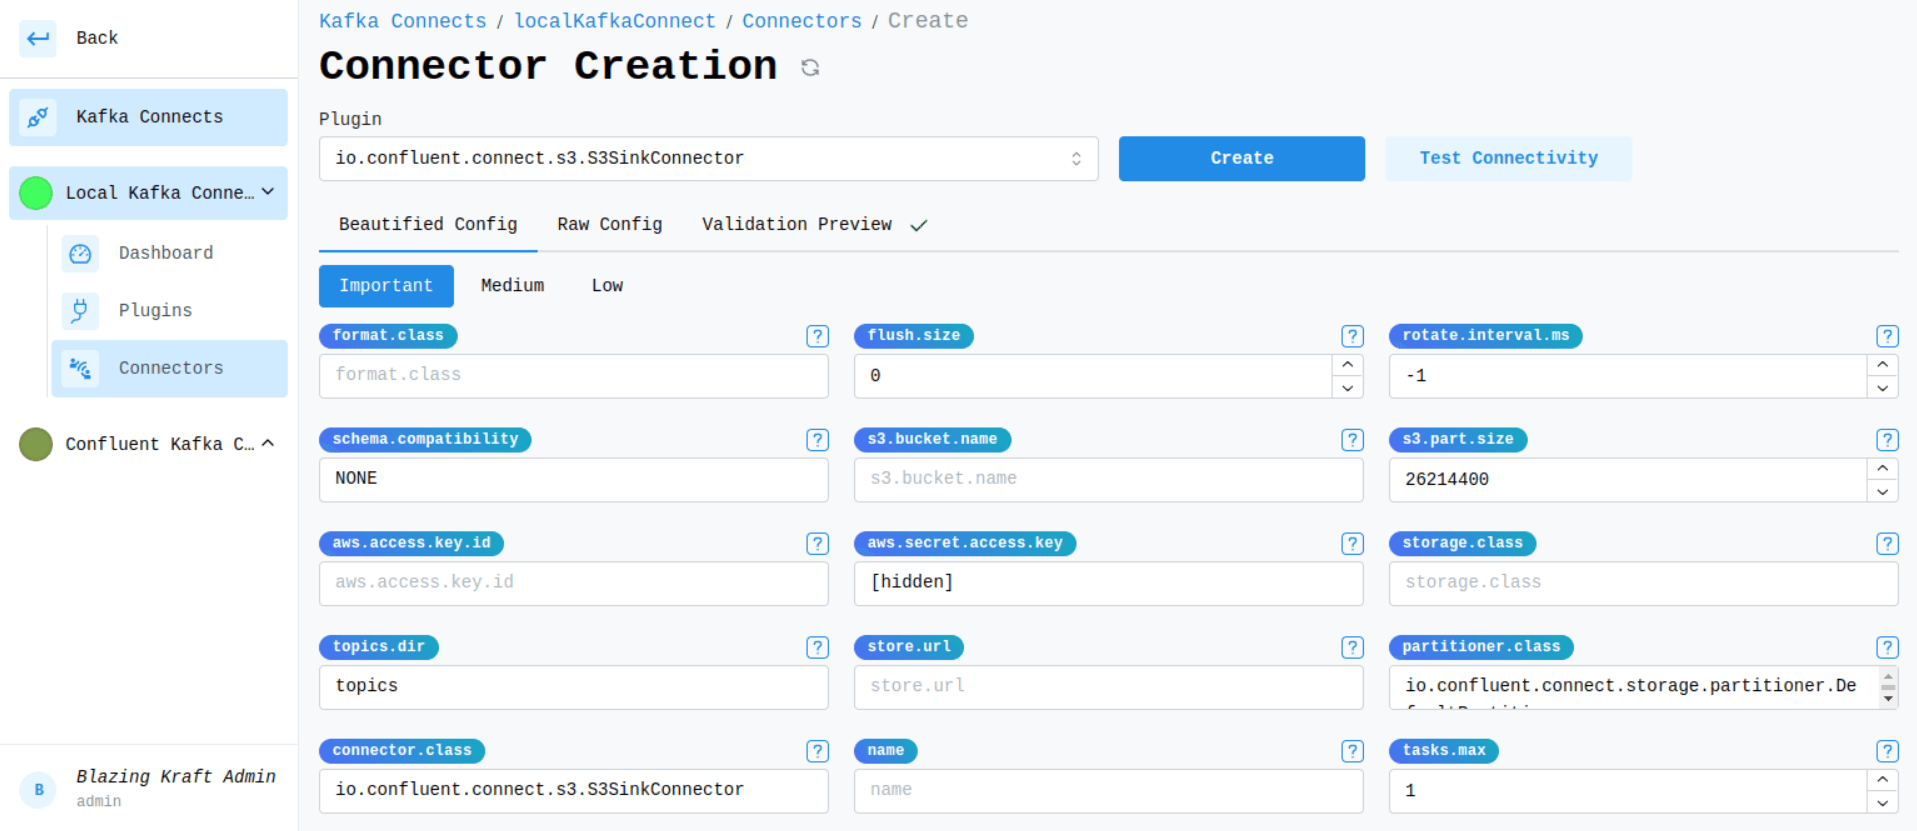Open help for aws.secret.access.key
This screenshot has width=1917, height=831.
1352,543
